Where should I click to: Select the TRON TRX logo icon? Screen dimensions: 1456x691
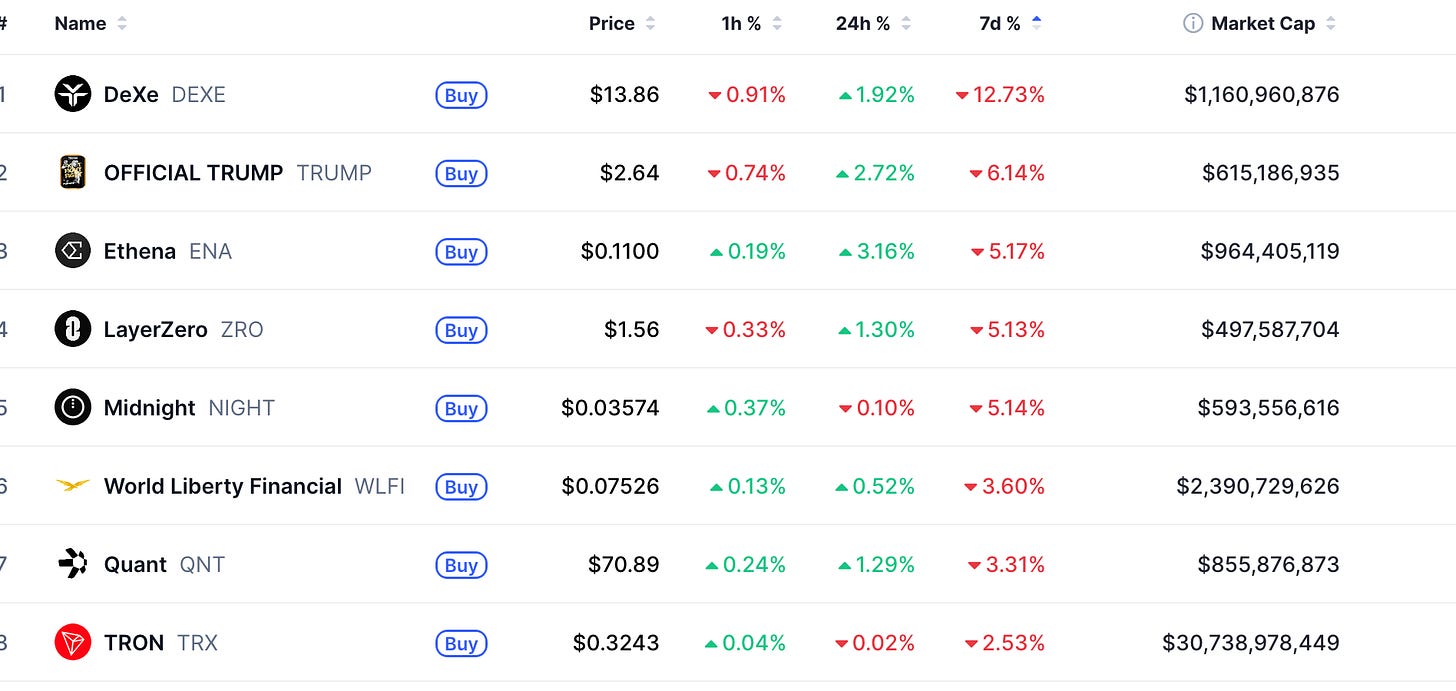[x=73, y=642]
